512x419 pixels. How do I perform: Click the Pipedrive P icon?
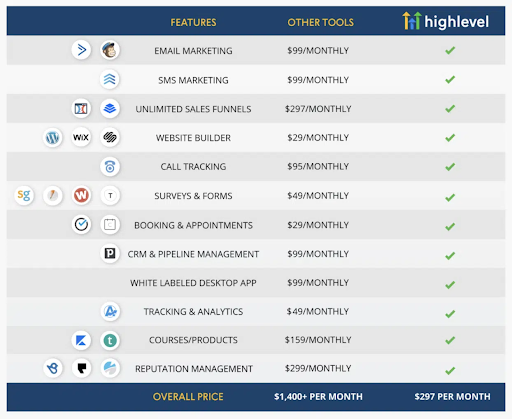point(110,254)
